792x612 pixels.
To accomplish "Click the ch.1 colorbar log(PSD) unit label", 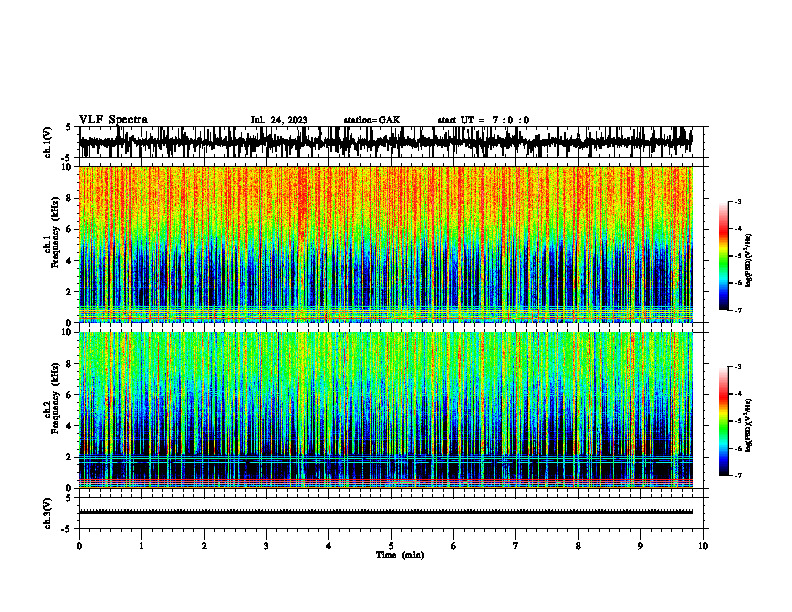I will [749, 261].
